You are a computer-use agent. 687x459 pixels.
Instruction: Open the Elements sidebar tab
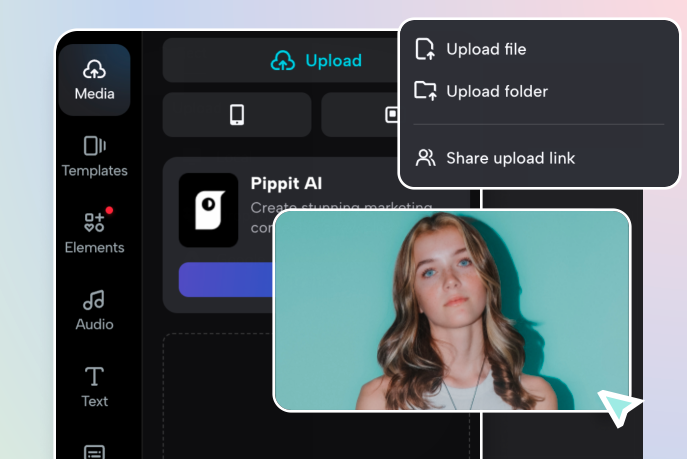coord(94,231)
